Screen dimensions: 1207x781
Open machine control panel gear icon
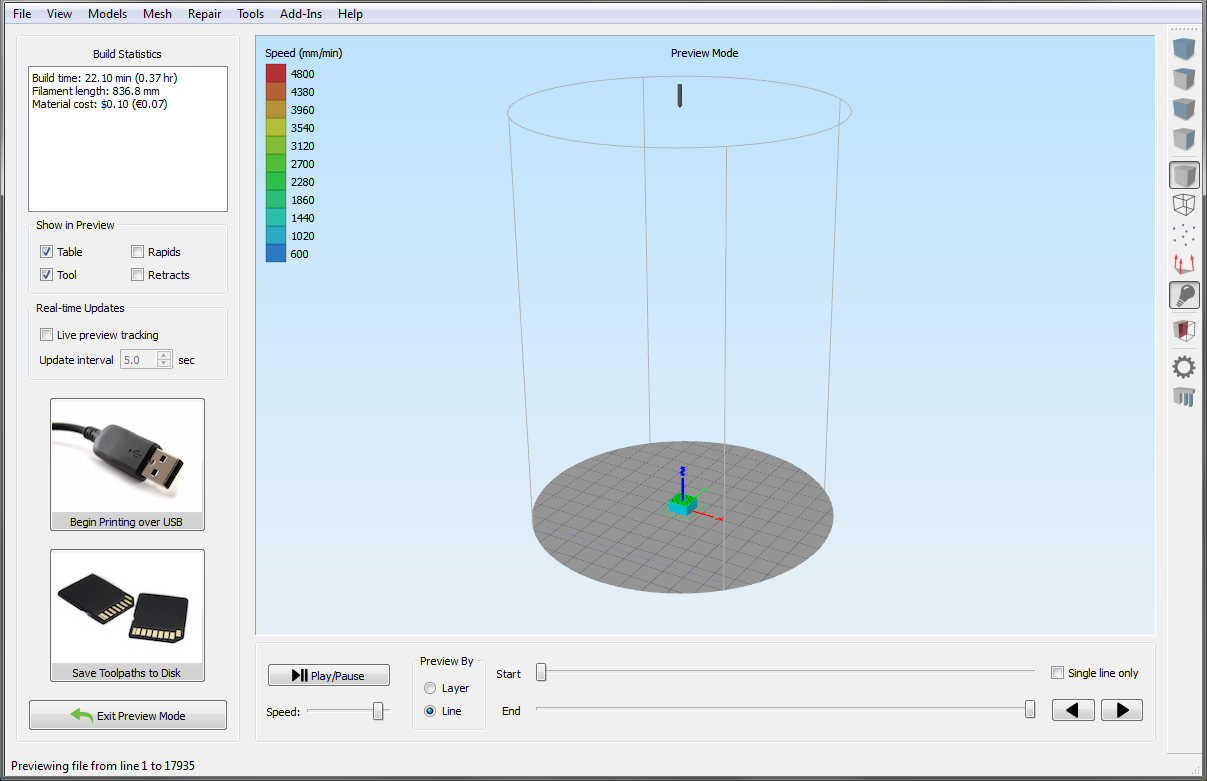pyautogui.click(x=1184, y=367)
